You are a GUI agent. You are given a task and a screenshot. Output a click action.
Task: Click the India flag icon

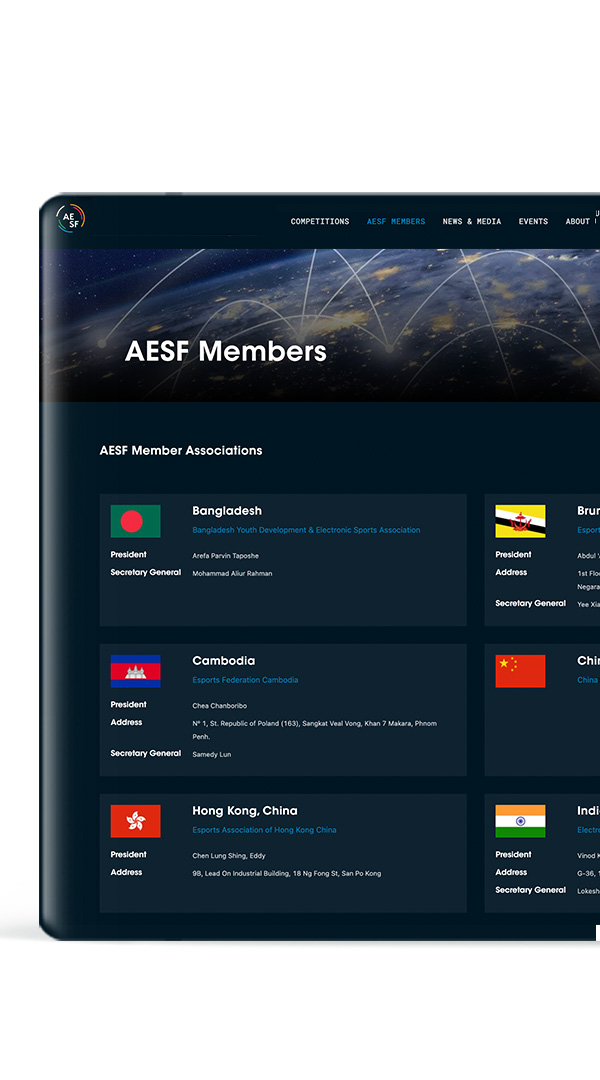520,821
